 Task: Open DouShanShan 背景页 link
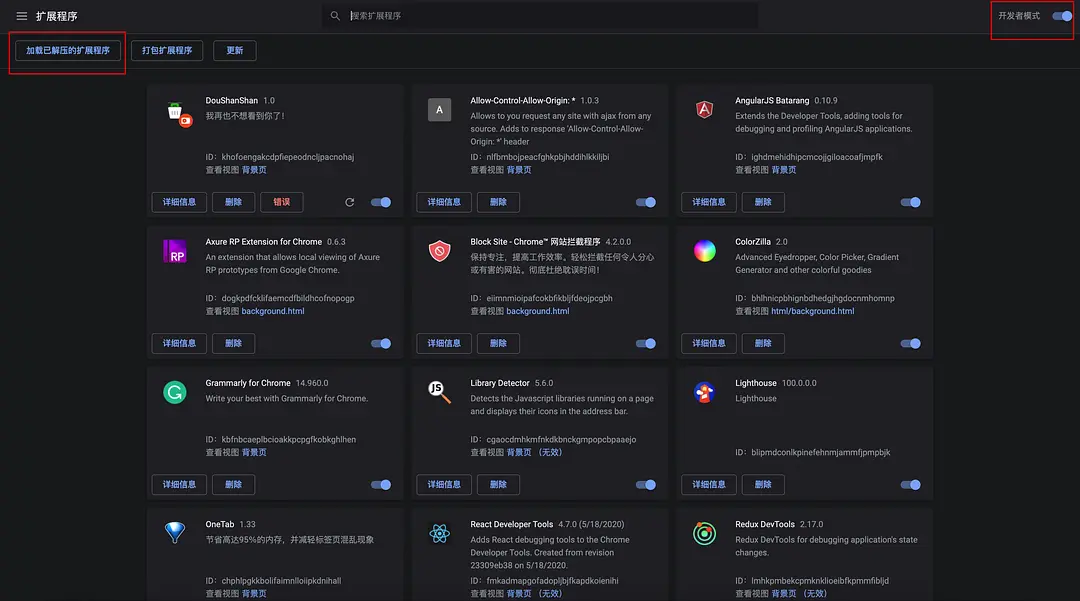pyautogui.click(x=254, y=170)
